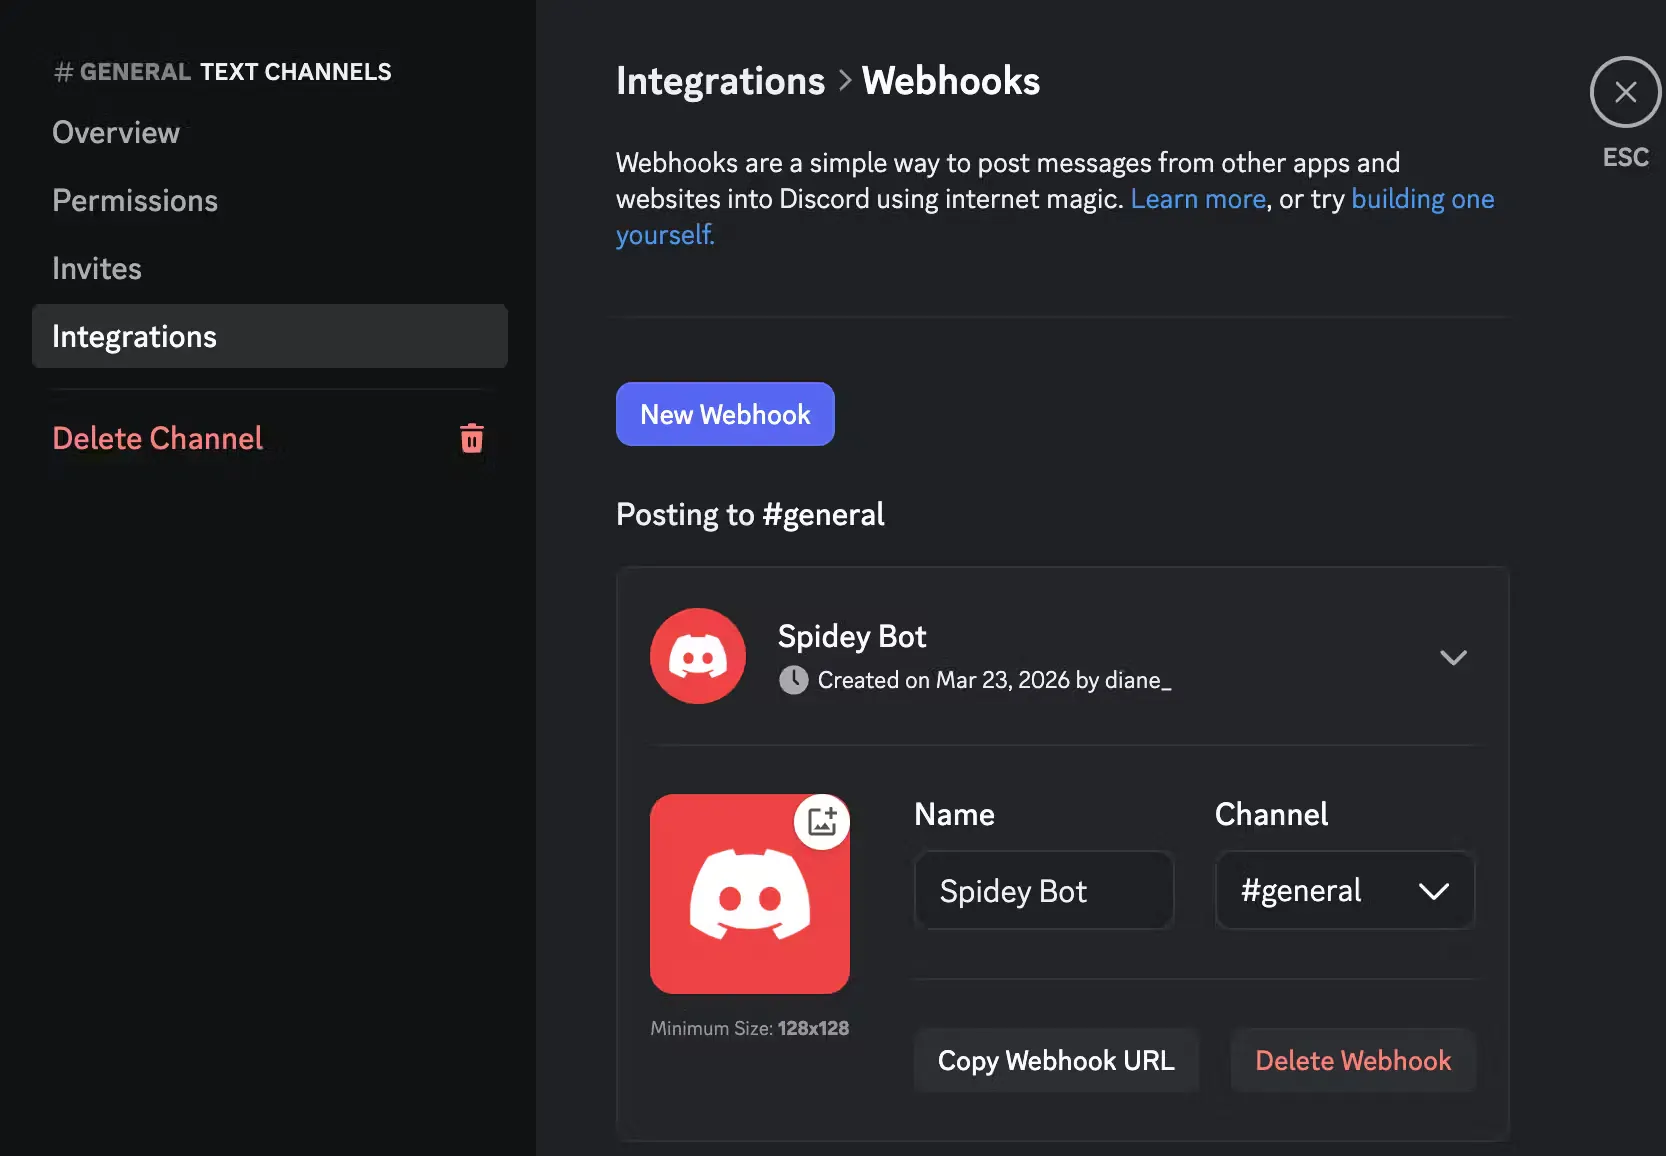Click the 'Channel' field label

(1271, 814)
